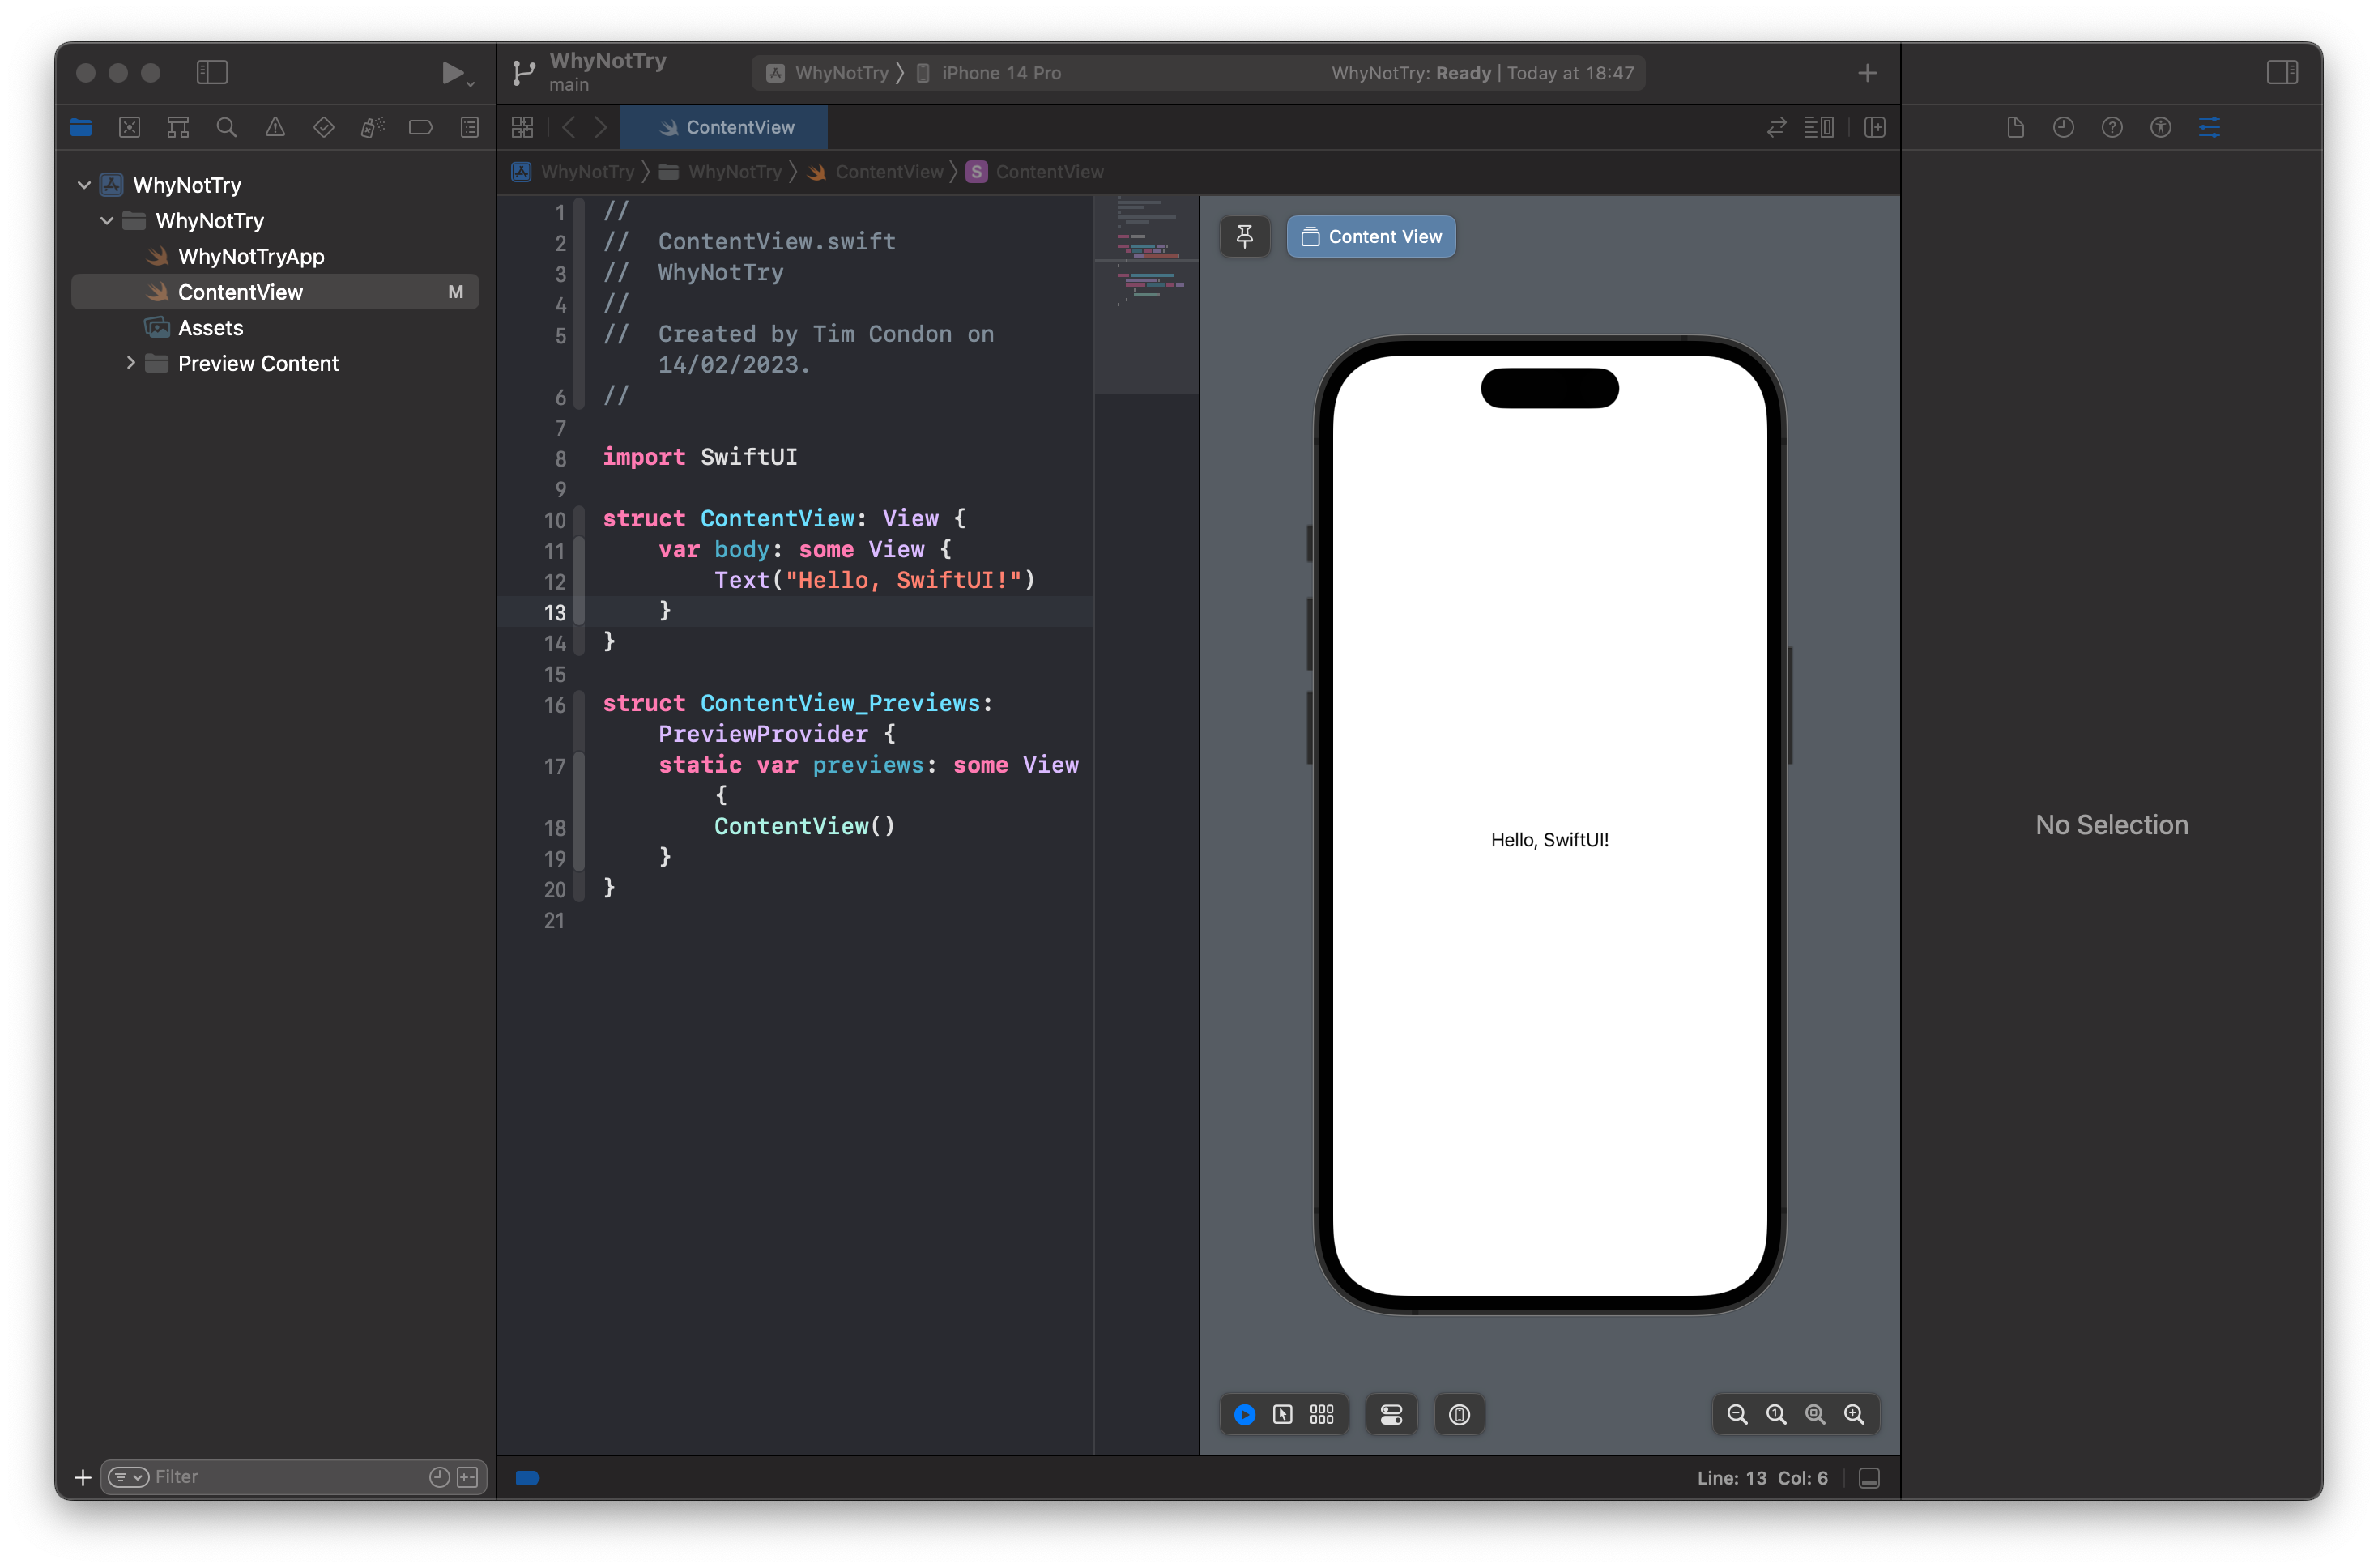Preview on device button
Image resolution: width=2378 pixels, height=1568 pixels.
click(x=1459, y=1414)
